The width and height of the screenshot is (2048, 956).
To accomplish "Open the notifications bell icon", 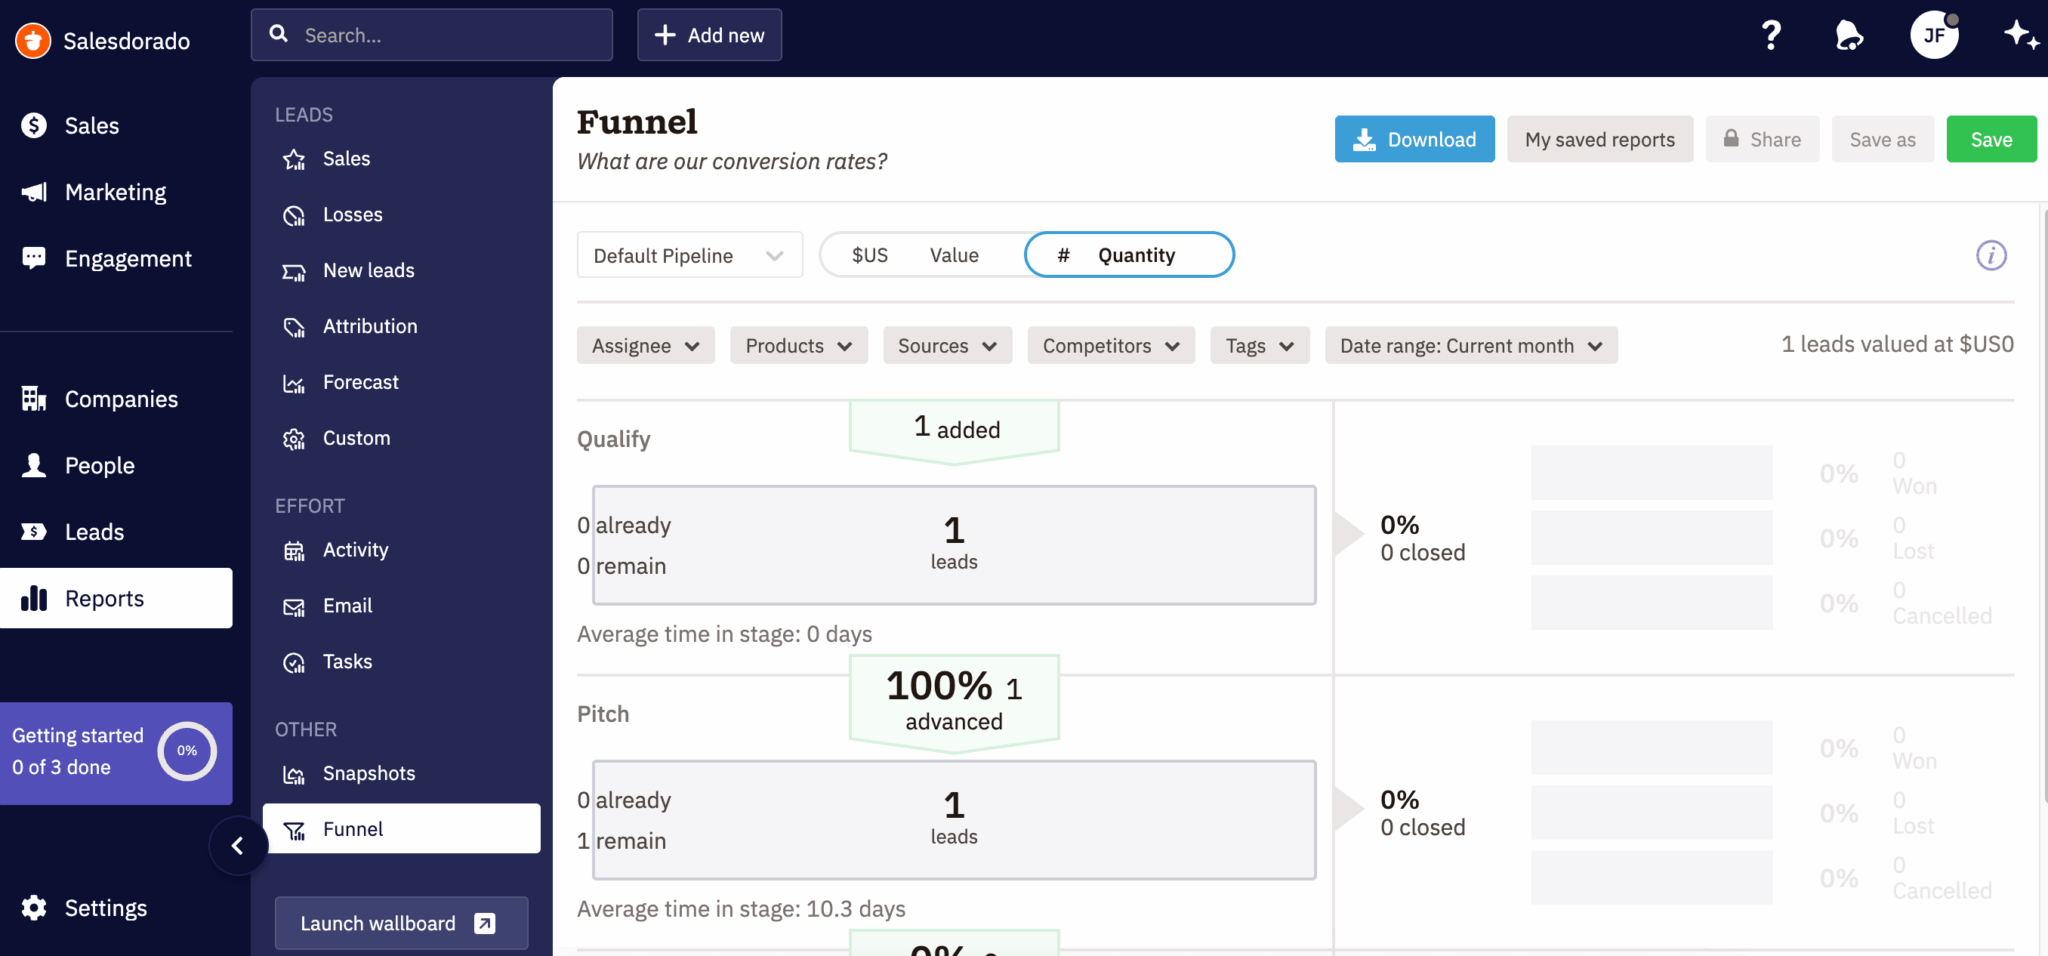I will pyautogui.click(x=1849, y=36).
